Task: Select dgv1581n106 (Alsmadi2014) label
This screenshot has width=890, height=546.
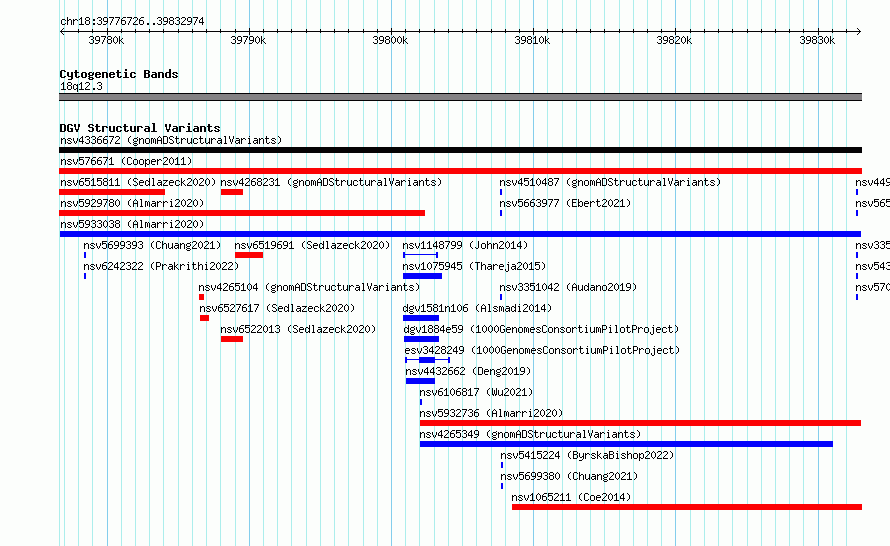Action: (477, 308)
